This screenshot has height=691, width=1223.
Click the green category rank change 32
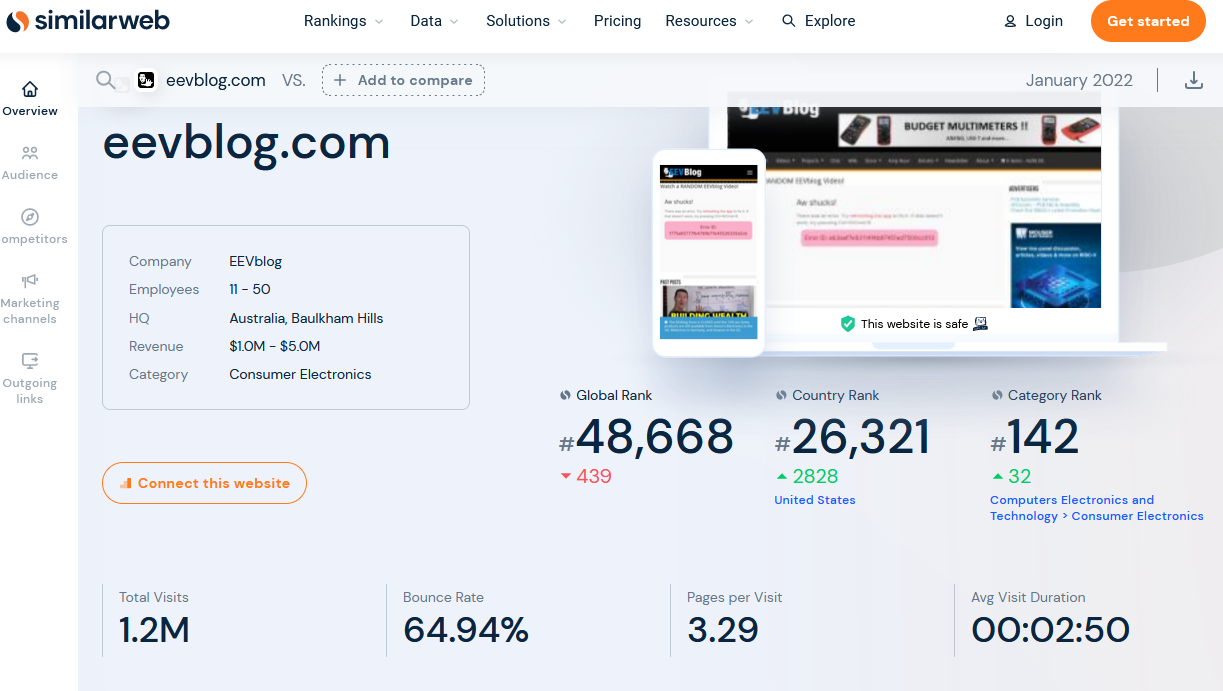coord(1011,476)
